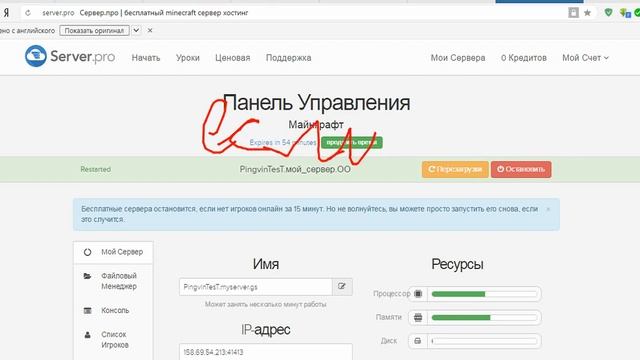Click the green shield protection icon

[x=609, y=13]
